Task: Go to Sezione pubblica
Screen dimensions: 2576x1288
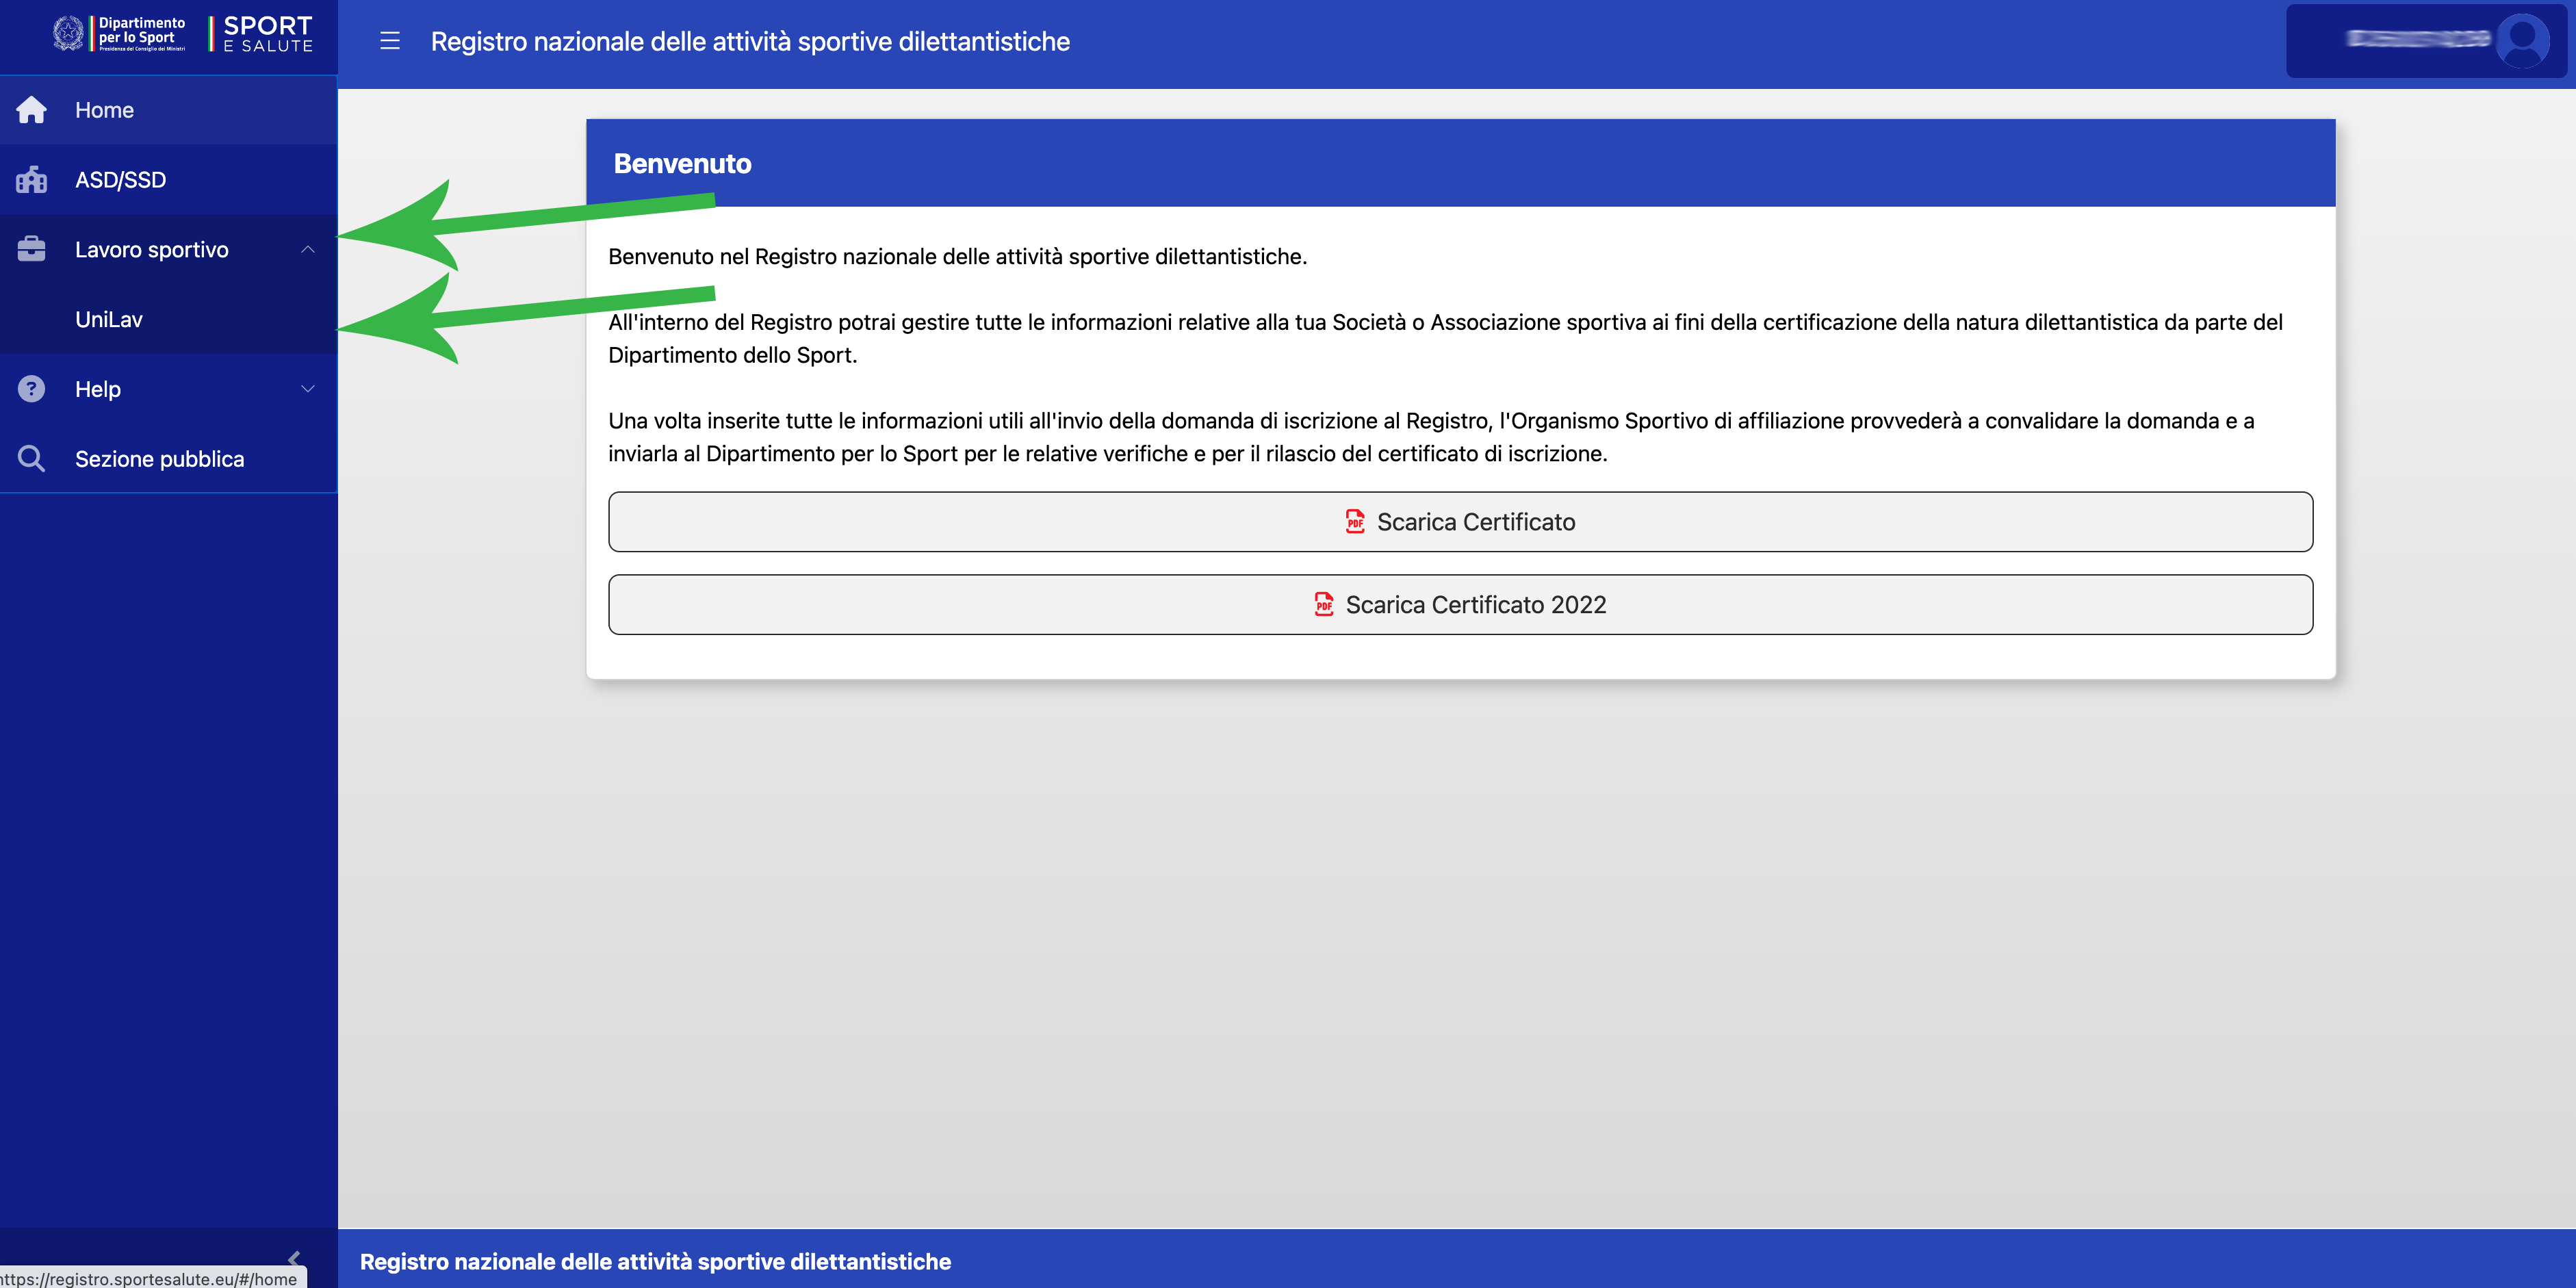Action: point(160,459)
